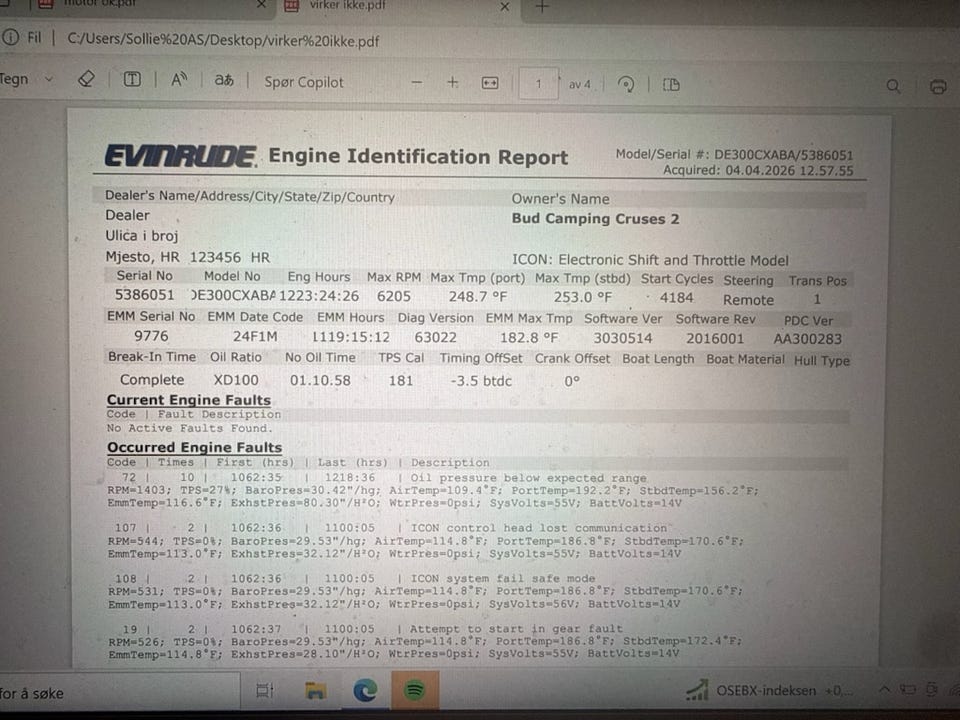The image size is (960, 720).
Task: Click the 'Occurred Engine Faults' heading
Action: point(195,447)
